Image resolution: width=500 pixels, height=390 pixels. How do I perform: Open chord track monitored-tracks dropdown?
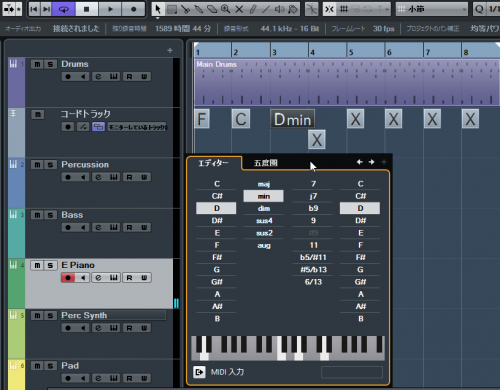click(x=137, y=127)
